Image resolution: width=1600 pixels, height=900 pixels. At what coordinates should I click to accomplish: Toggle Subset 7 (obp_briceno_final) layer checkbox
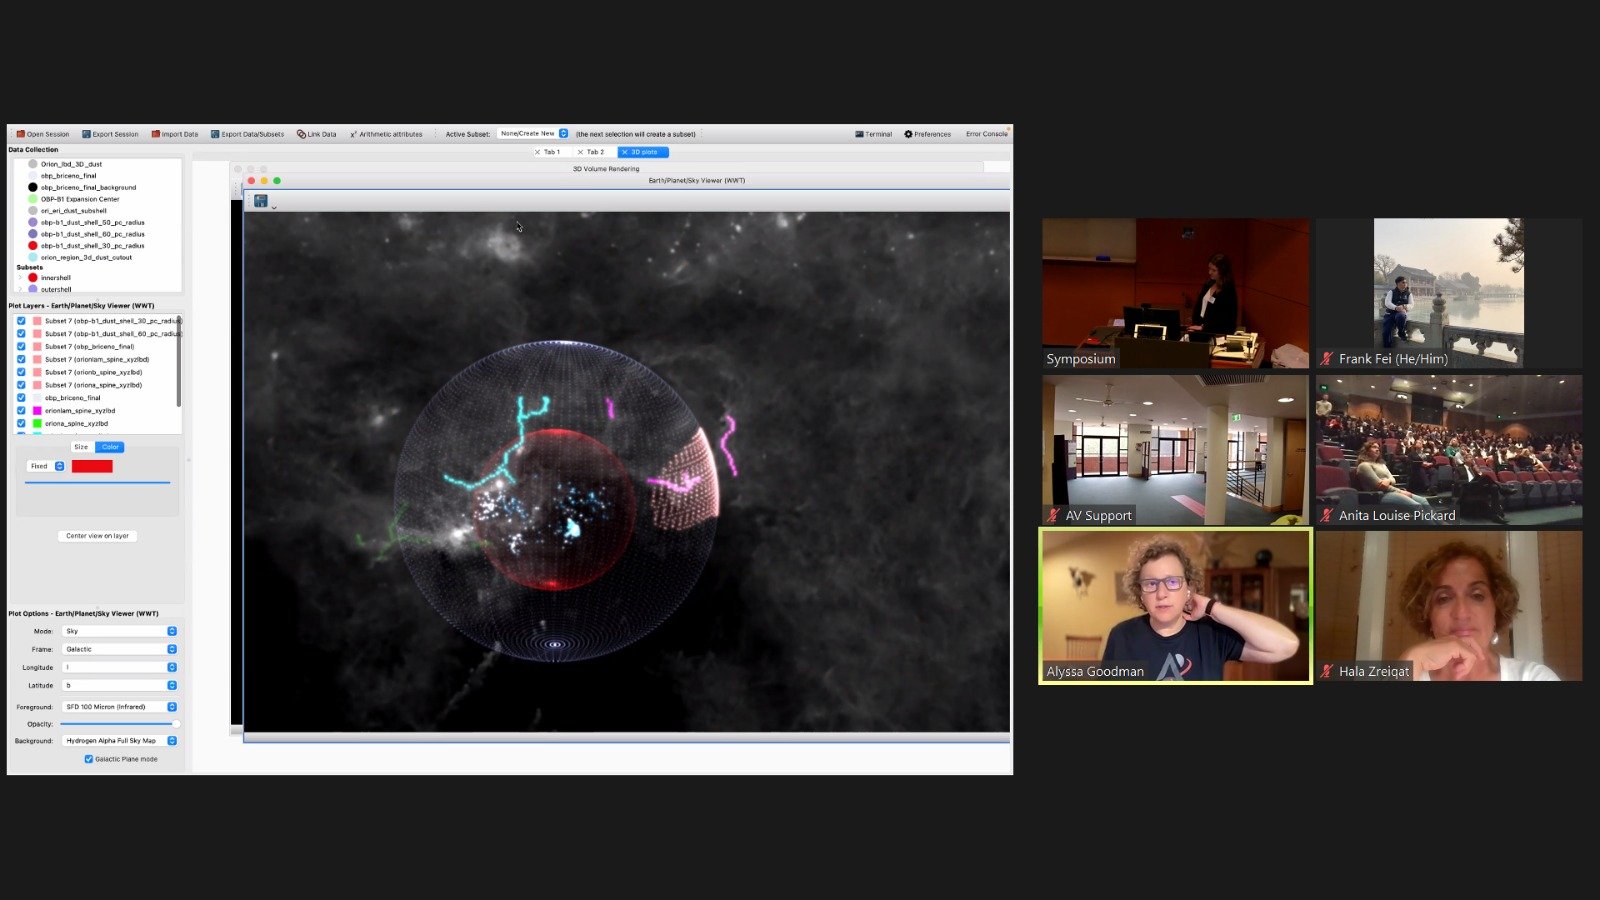pos(21,347)
